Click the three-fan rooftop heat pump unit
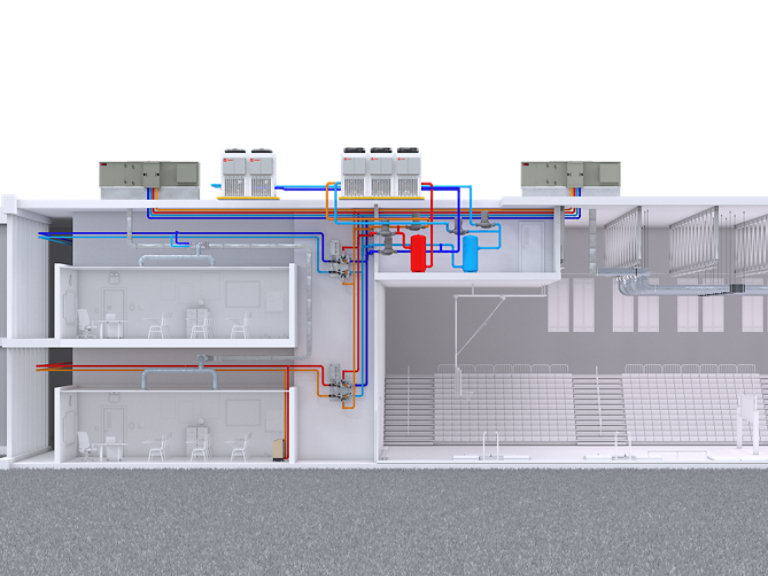Screen dimensions: 768x576 [380, 173]
